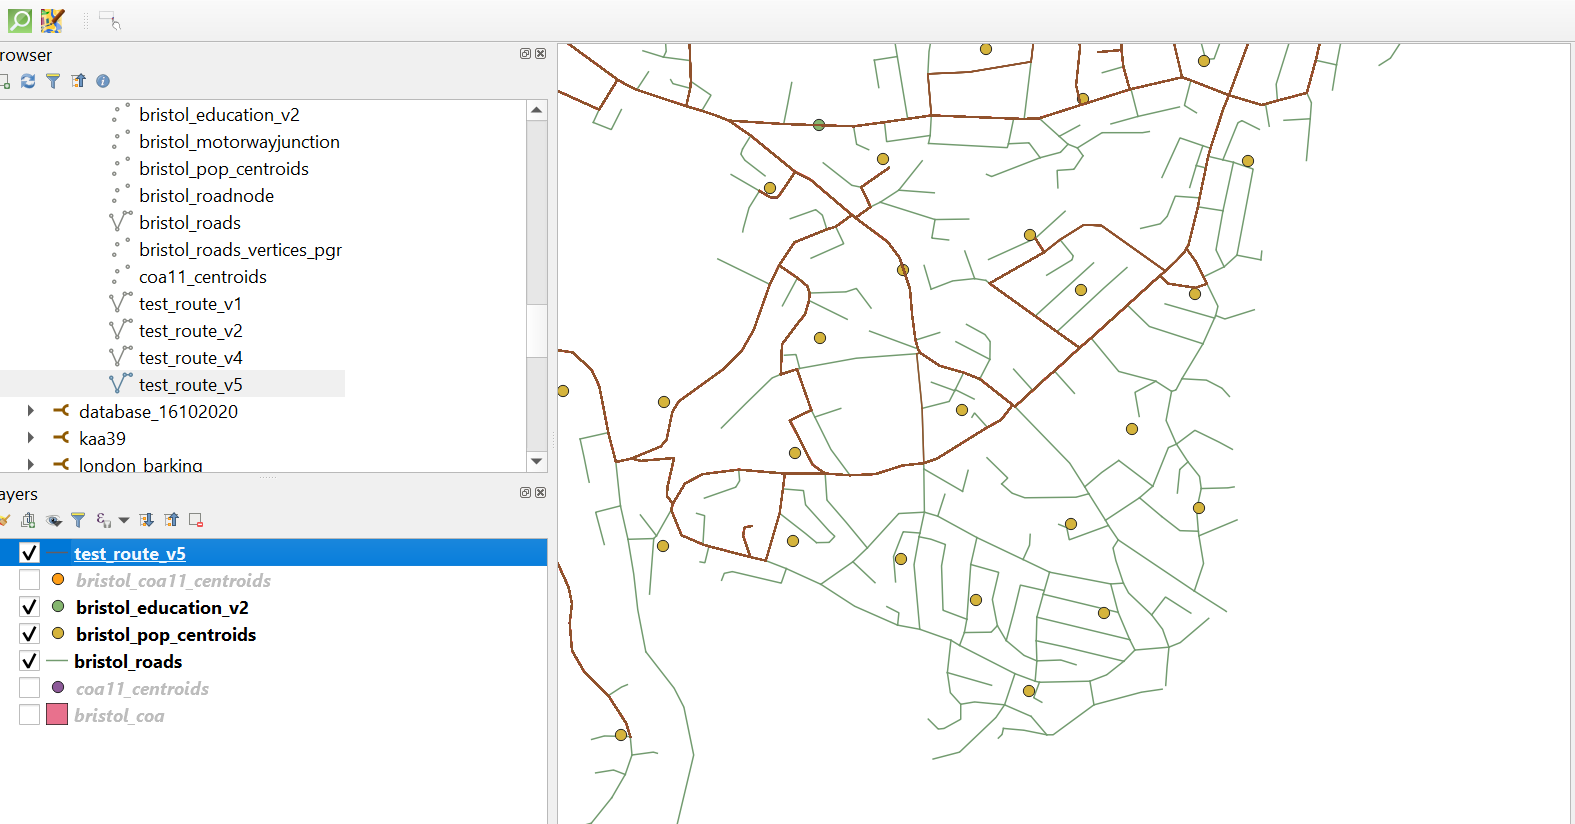The height and width of the screenshot is (824, 1575).
Task: Select test_route_v5 layer name in Layers
Action: [130, 553]
